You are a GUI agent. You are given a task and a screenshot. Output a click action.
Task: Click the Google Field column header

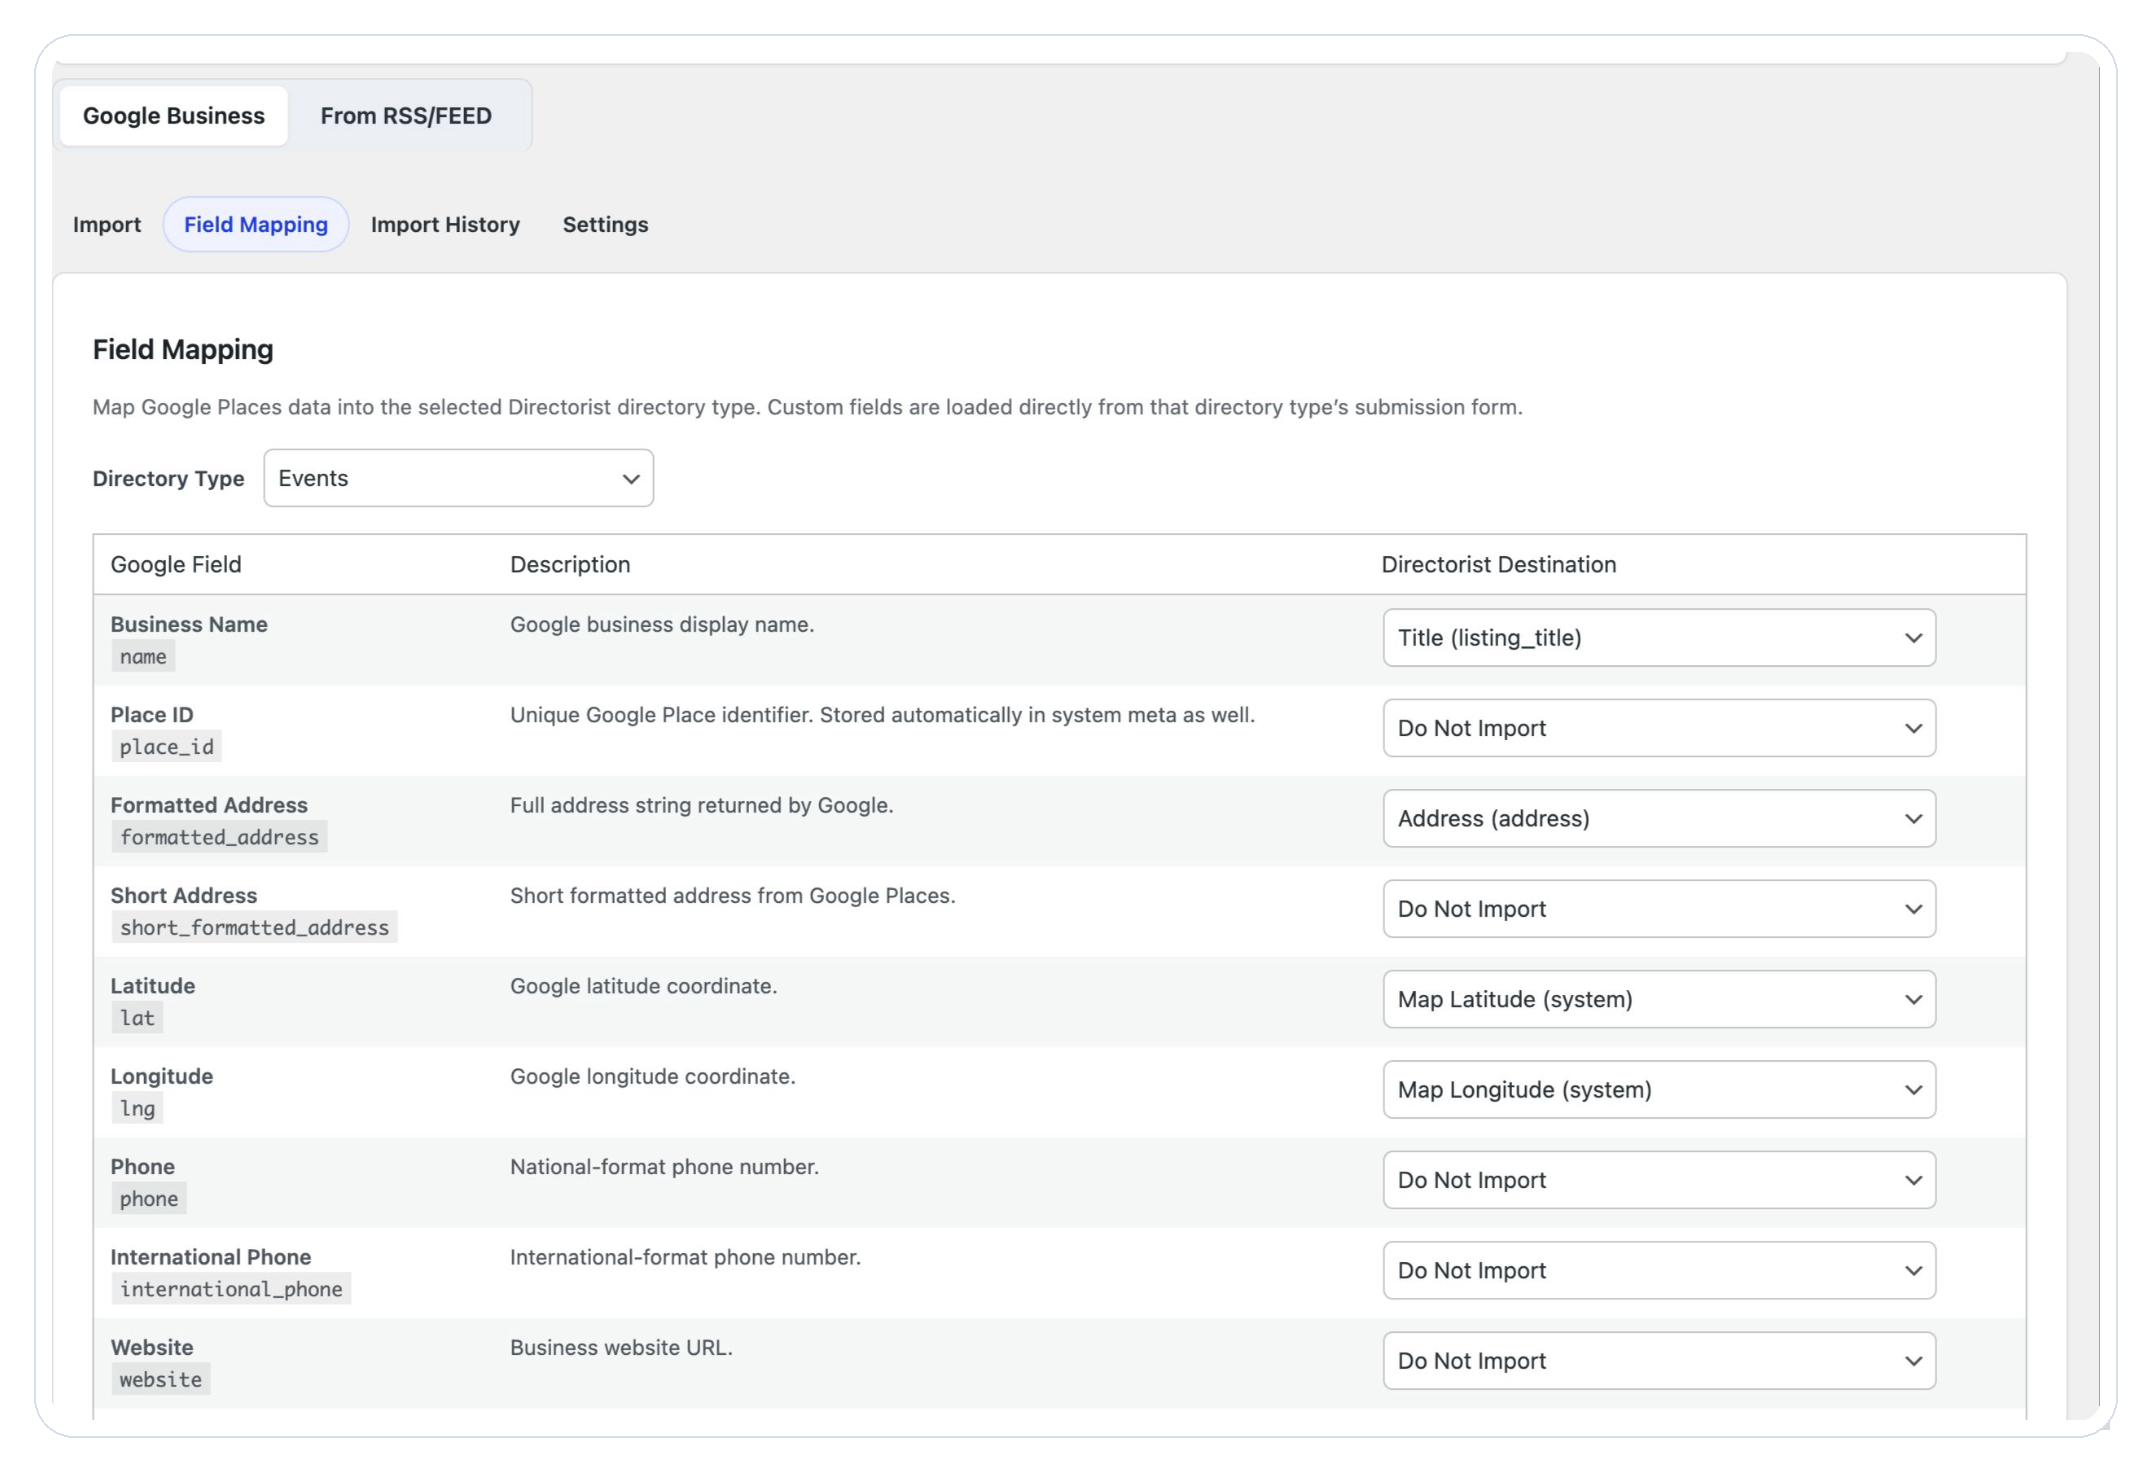176,564
